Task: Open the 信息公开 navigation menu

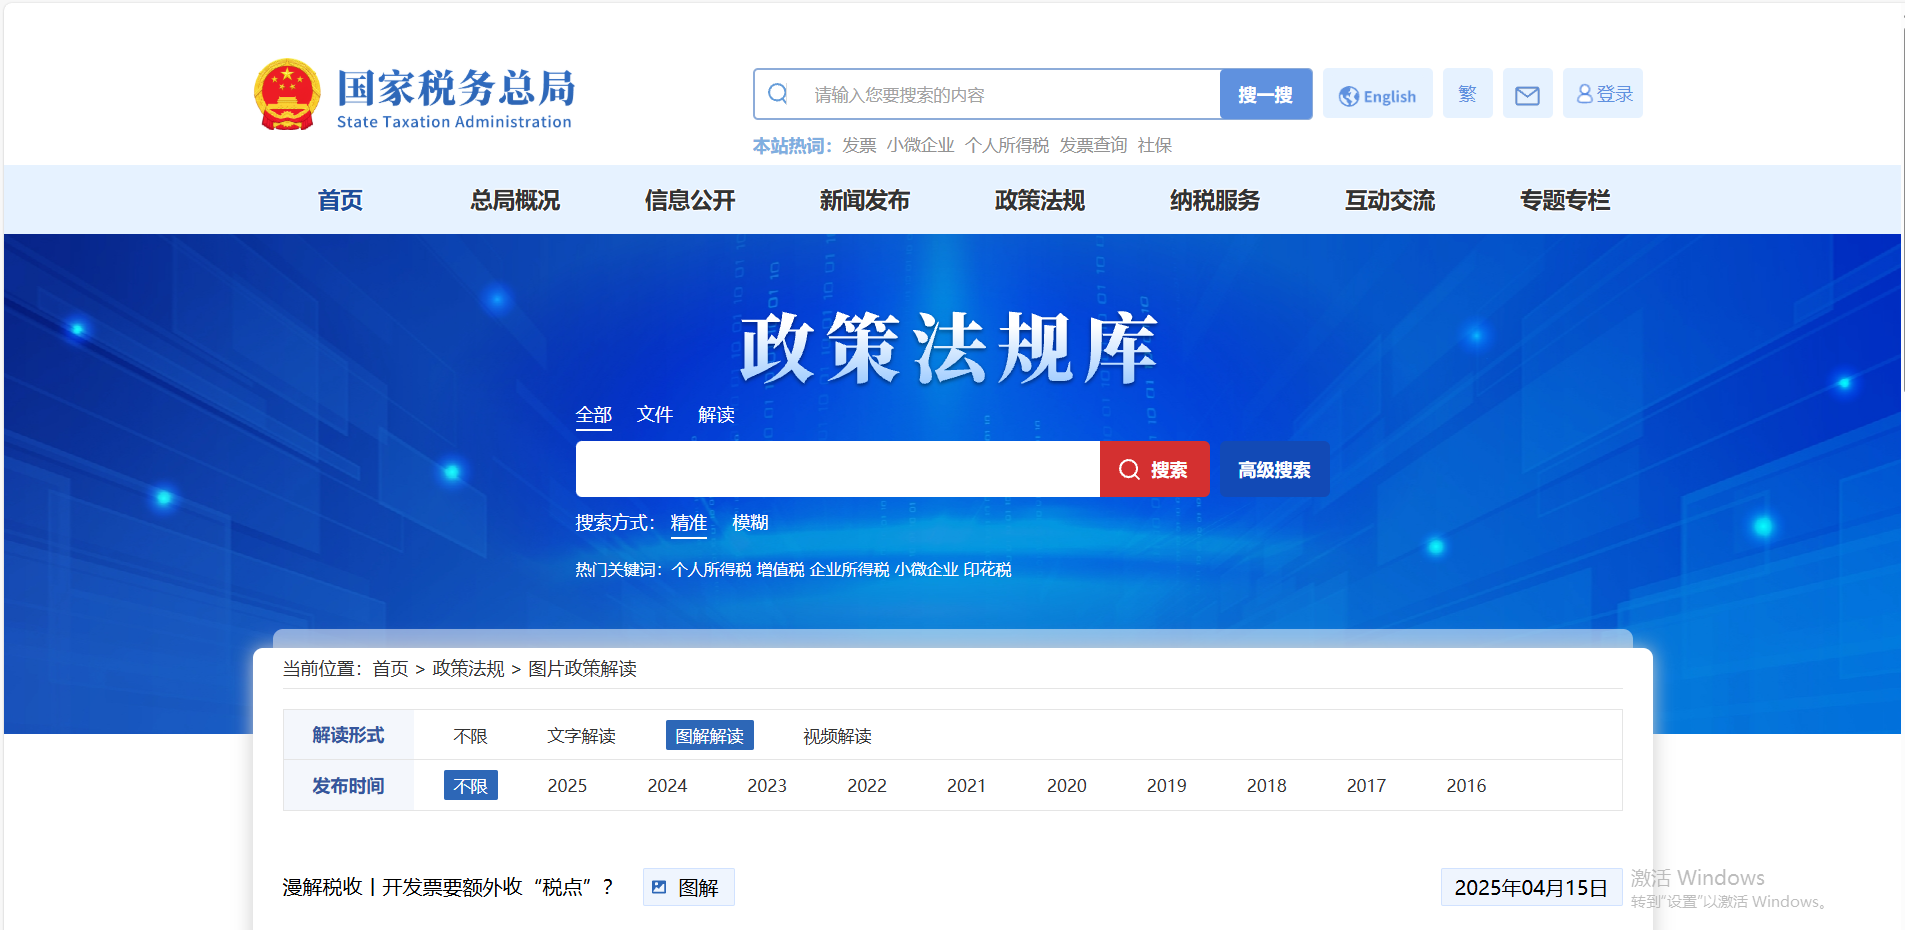Action: (x=690, y=200)
